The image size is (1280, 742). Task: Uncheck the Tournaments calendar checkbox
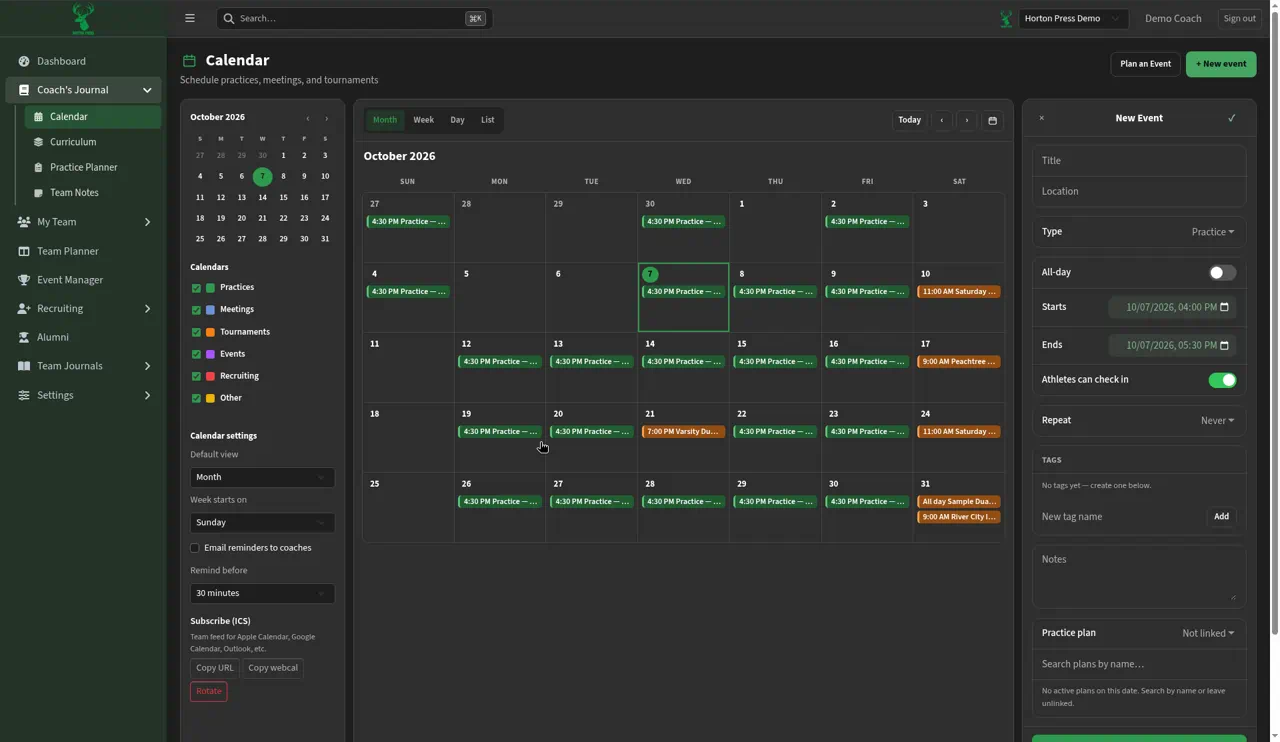click(196, 332)
